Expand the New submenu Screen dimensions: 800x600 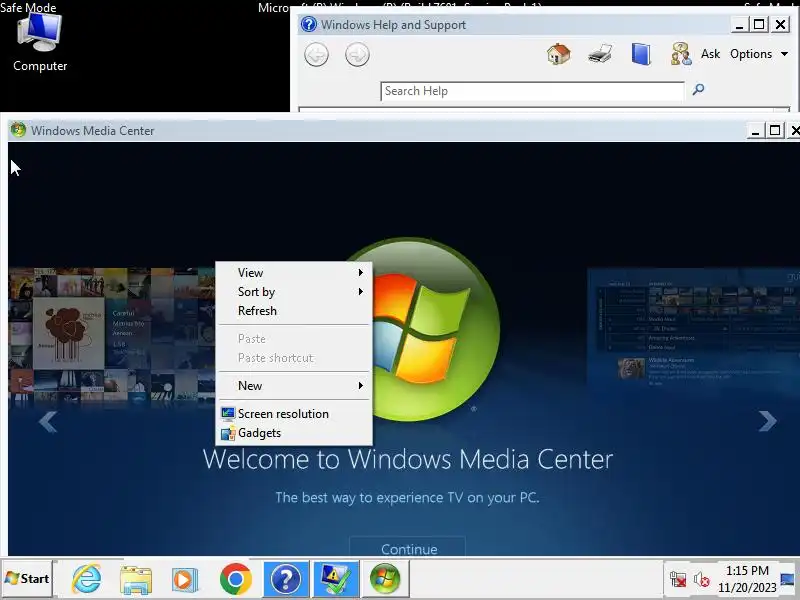pyautogui.click(x=294, y=386)
